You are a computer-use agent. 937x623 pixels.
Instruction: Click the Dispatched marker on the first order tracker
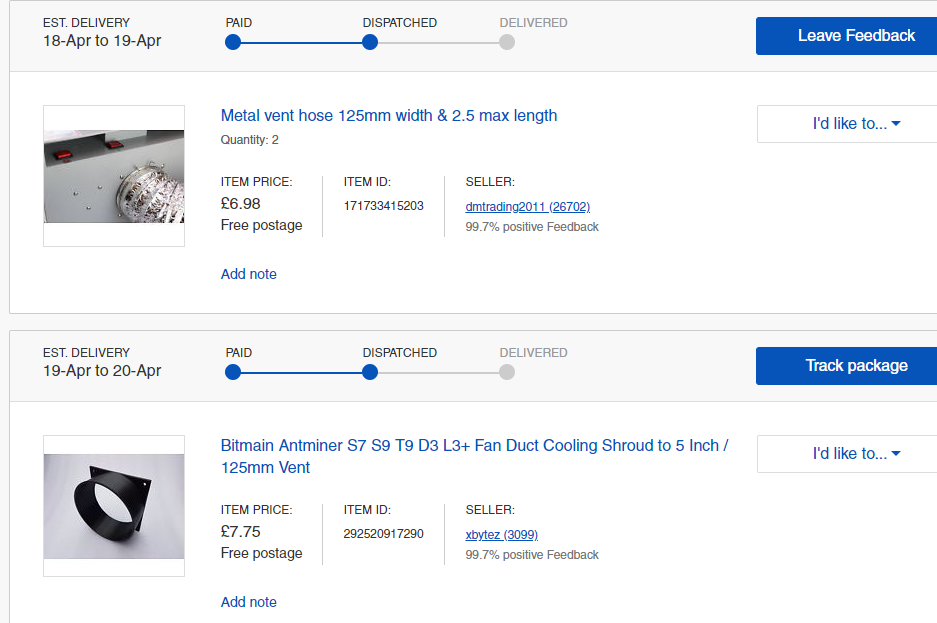pyautogui.click(x=370, y=42)
